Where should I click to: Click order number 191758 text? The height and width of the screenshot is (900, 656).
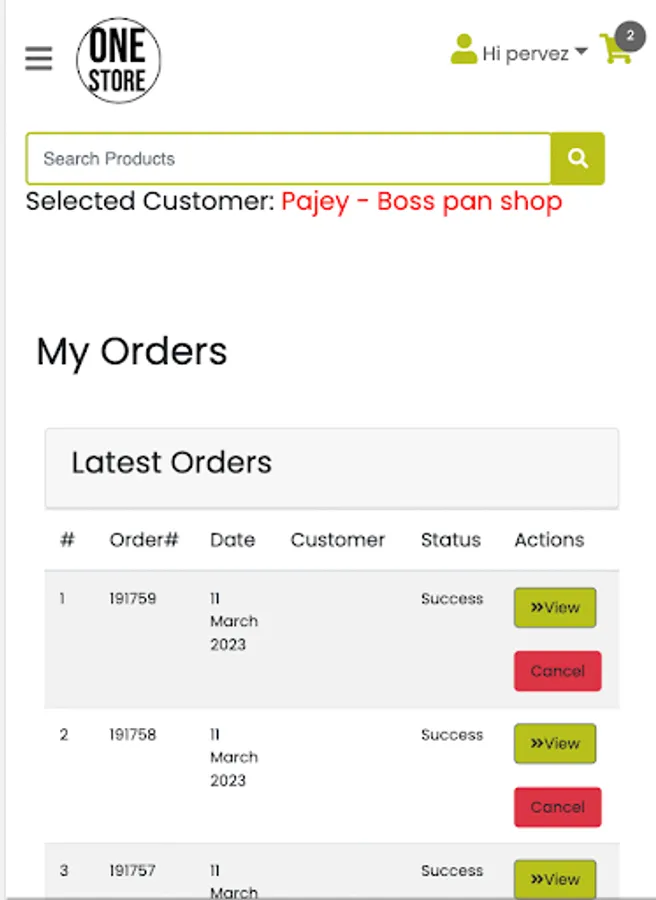(132, 735)
